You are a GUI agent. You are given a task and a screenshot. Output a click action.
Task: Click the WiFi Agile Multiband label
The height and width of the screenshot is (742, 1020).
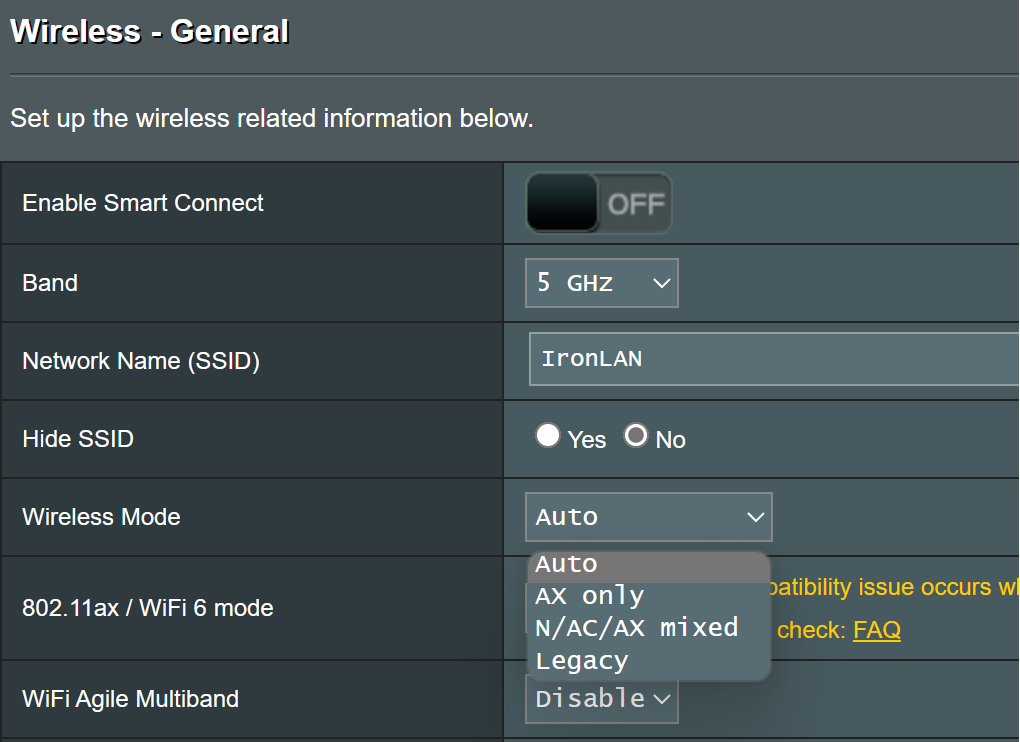tap(130, 698)
